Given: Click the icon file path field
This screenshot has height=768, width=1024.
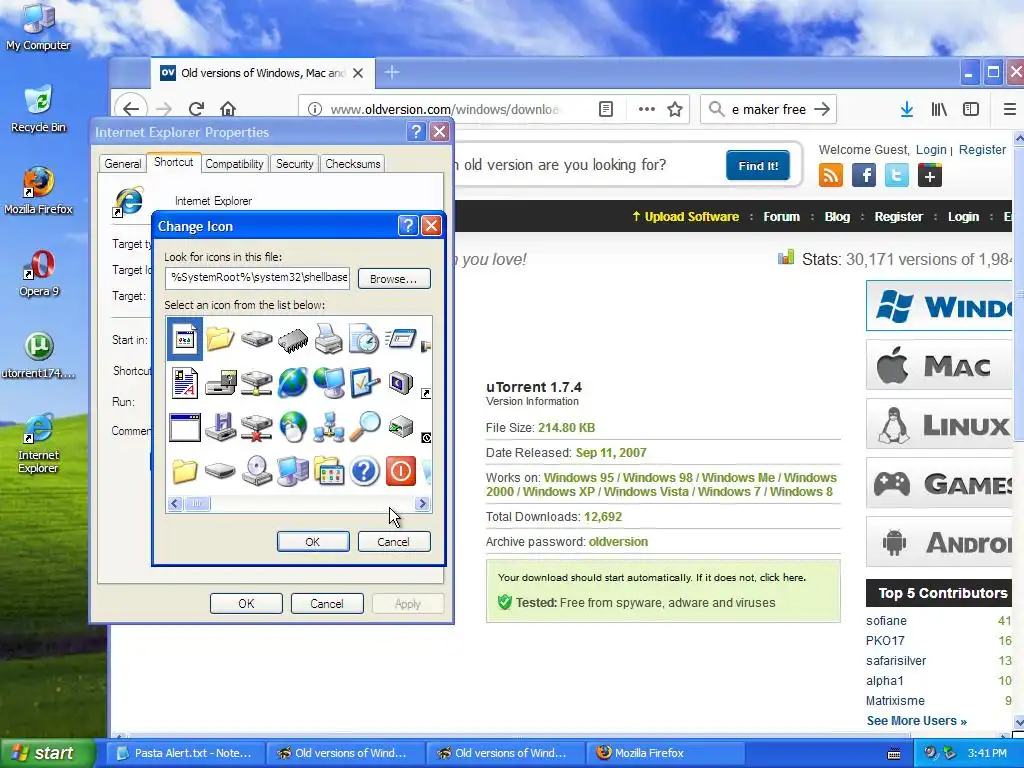Looking at the screenshot, I should (x=257, y=278).
